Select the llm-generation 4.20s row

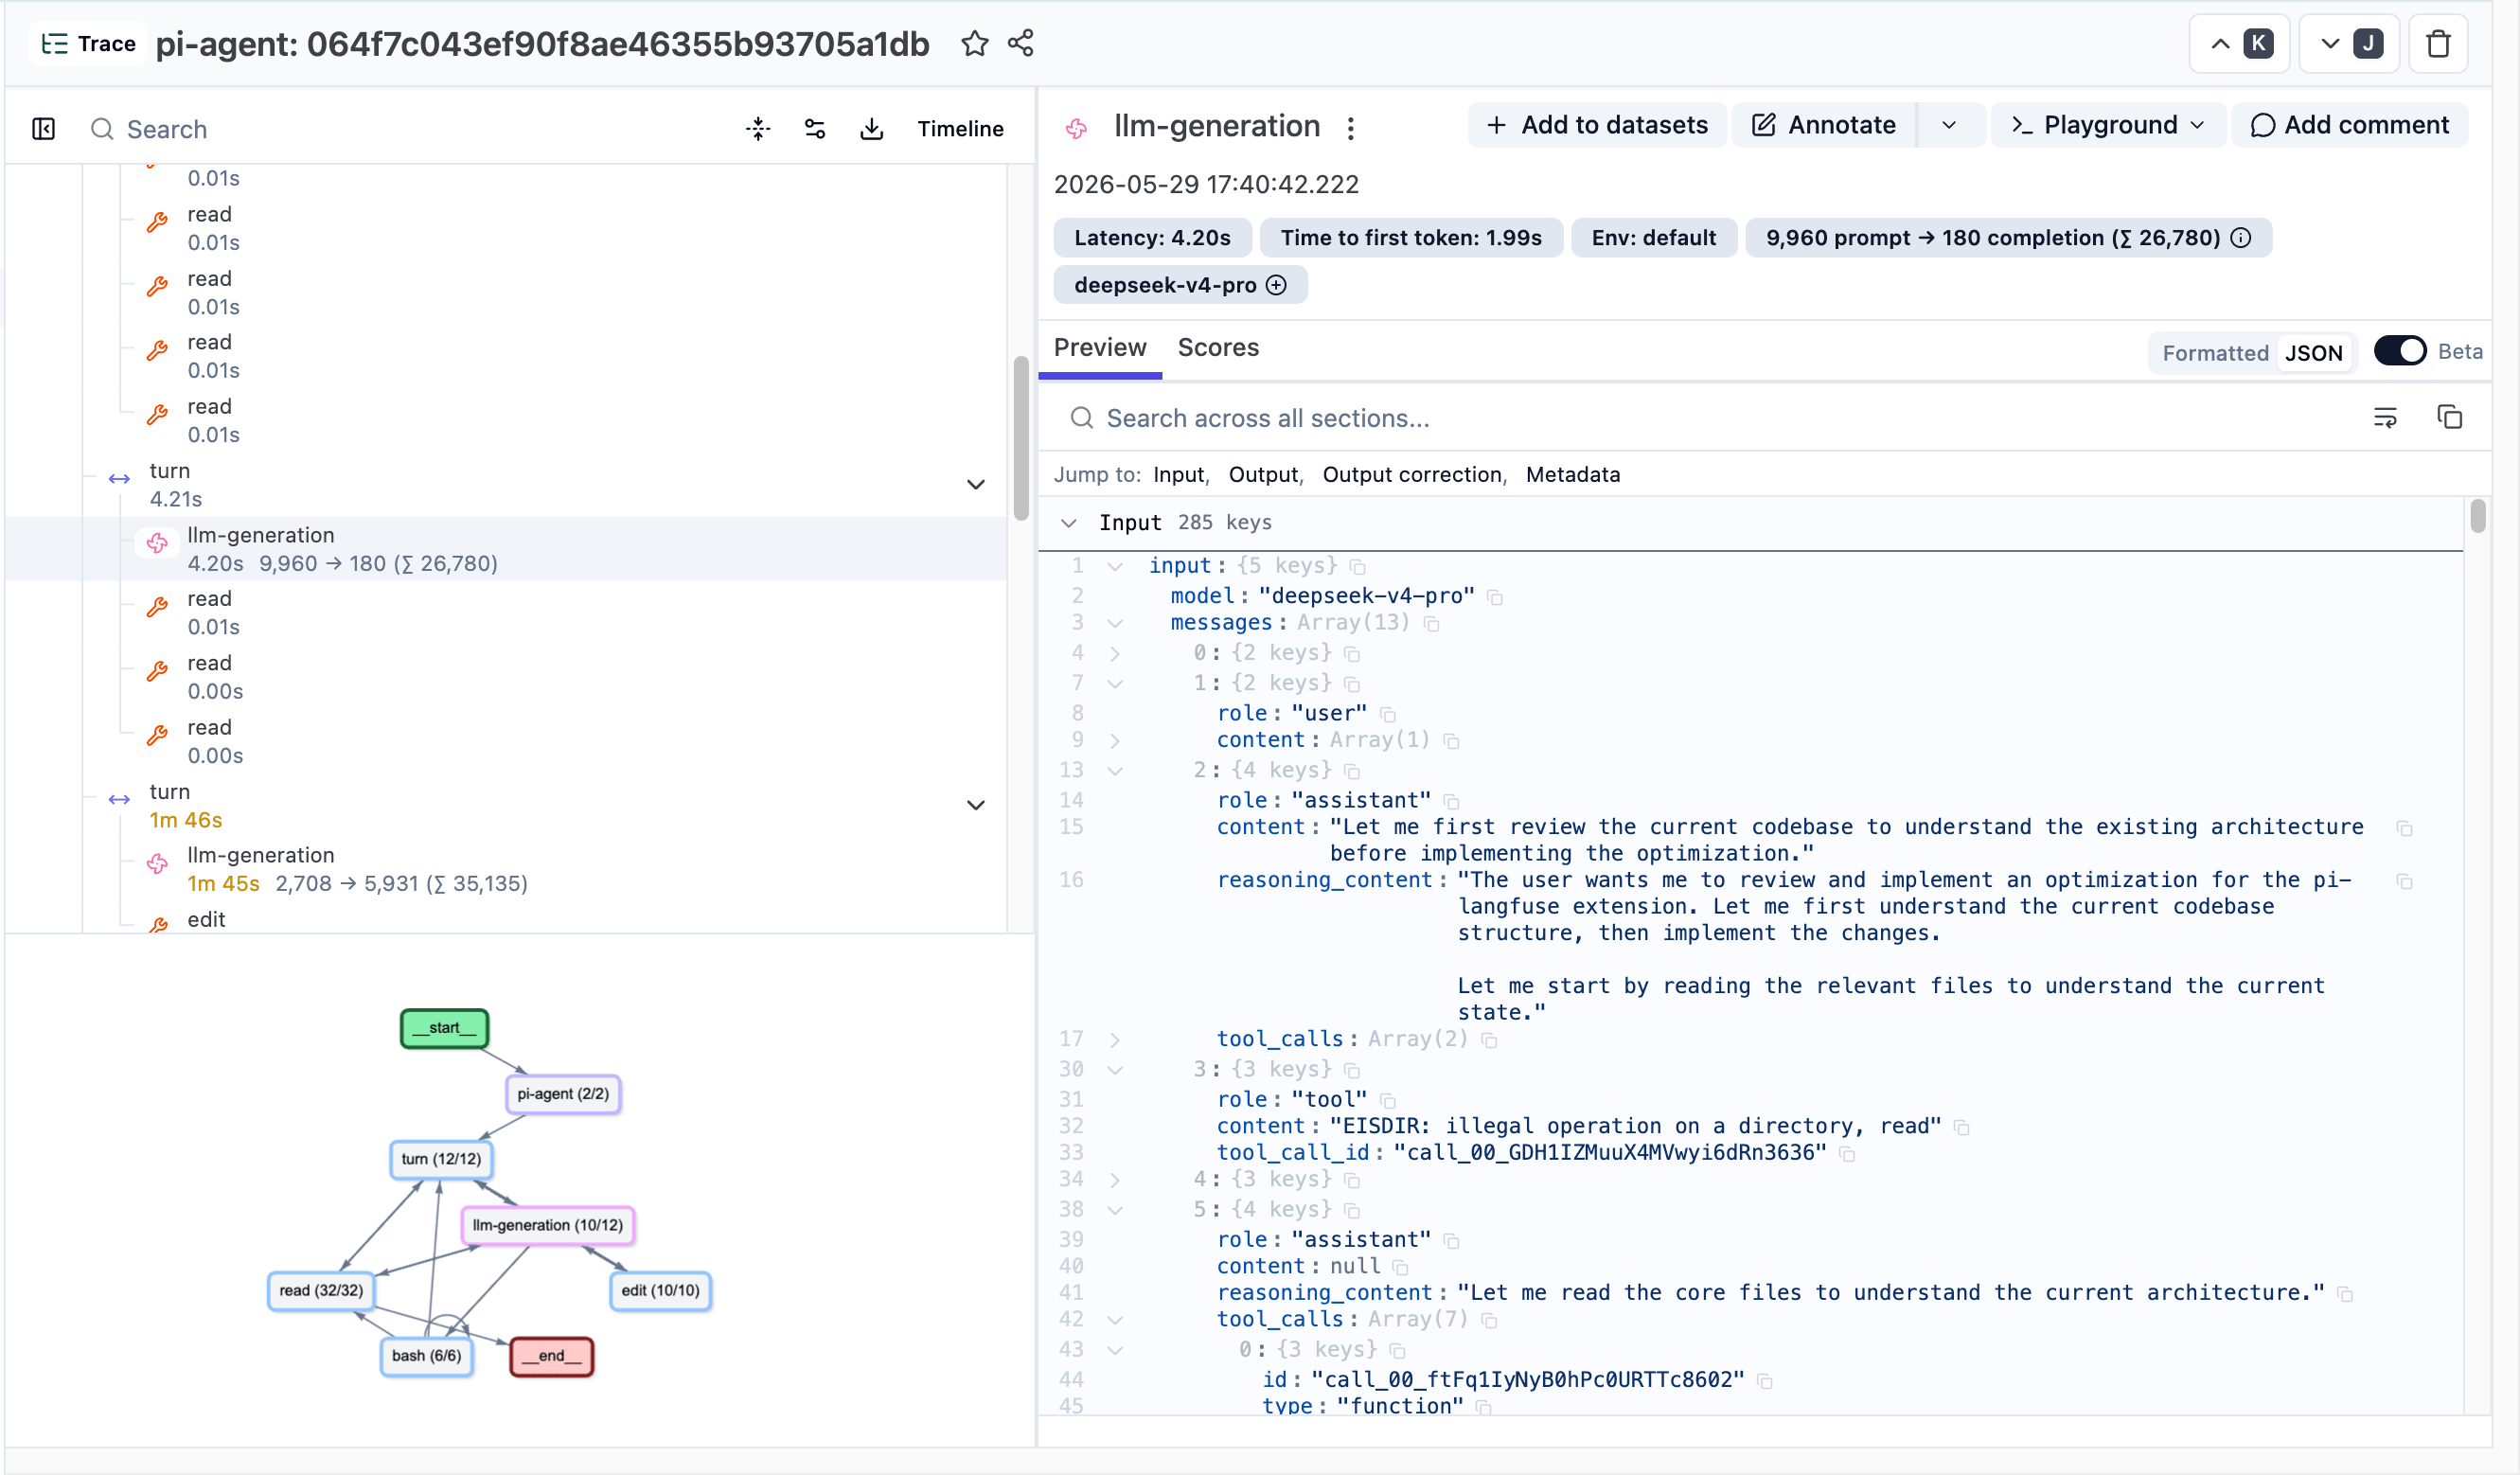[506, 549]
